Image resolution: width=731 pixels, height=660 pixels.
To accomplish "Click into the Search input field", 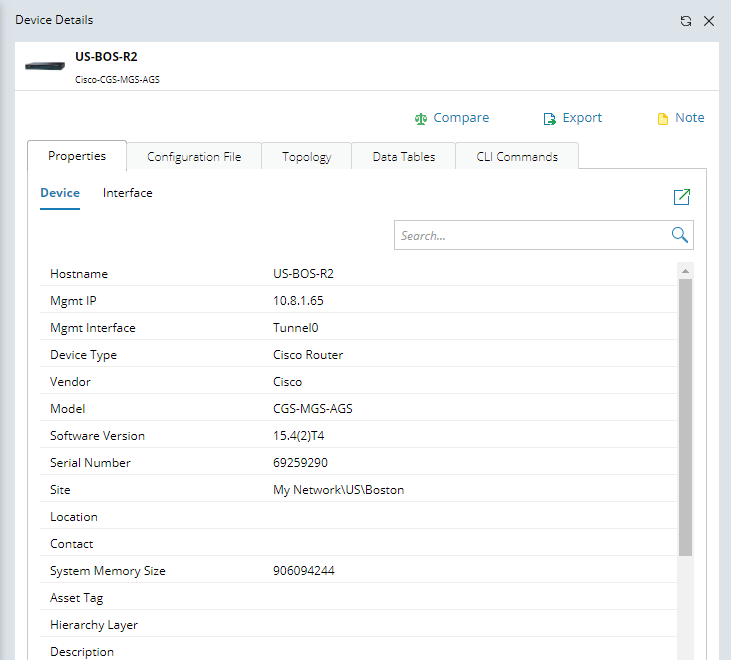I will tap(530, 236).
